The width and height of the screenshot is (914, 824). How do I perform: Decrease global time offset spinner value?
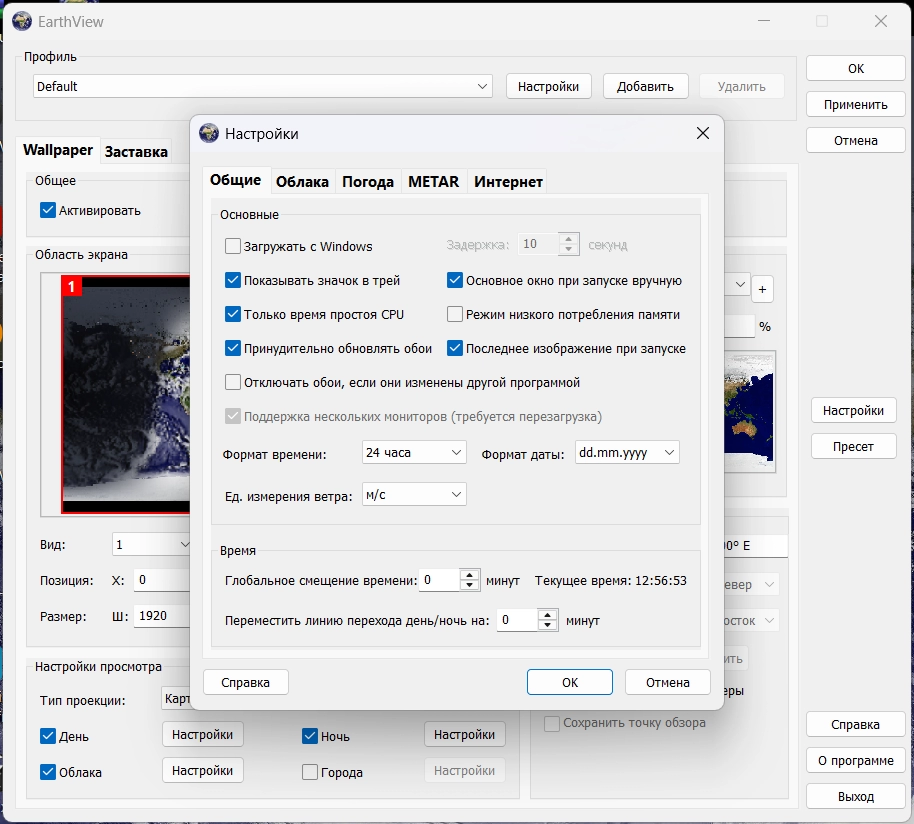tap(469, 586)
